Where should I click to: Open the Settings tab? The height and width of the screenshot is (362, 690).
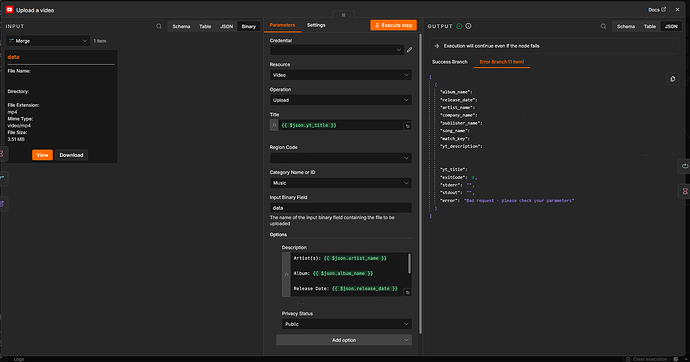(316, 25)
